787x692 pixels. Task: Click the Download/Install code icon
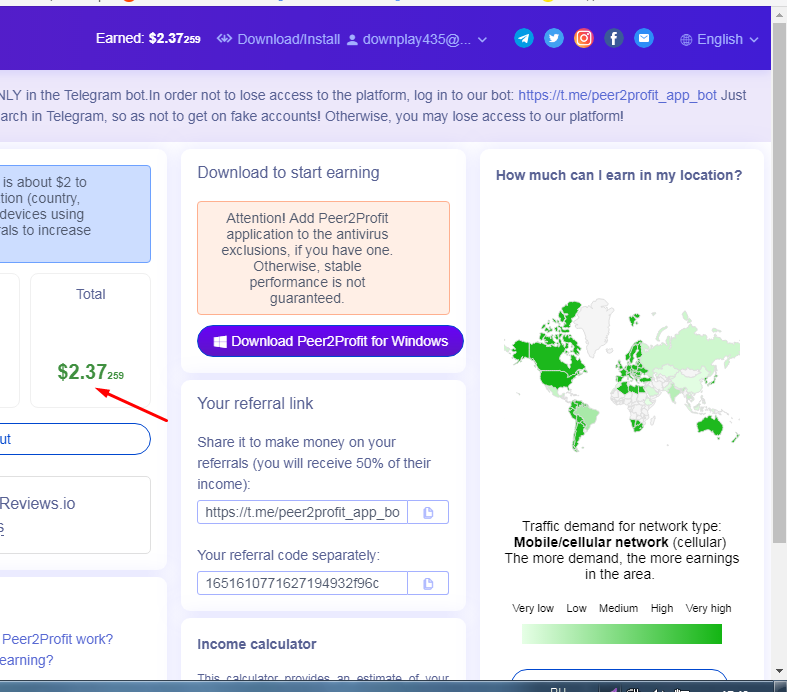pyautogui.click(x=224, y=39)
